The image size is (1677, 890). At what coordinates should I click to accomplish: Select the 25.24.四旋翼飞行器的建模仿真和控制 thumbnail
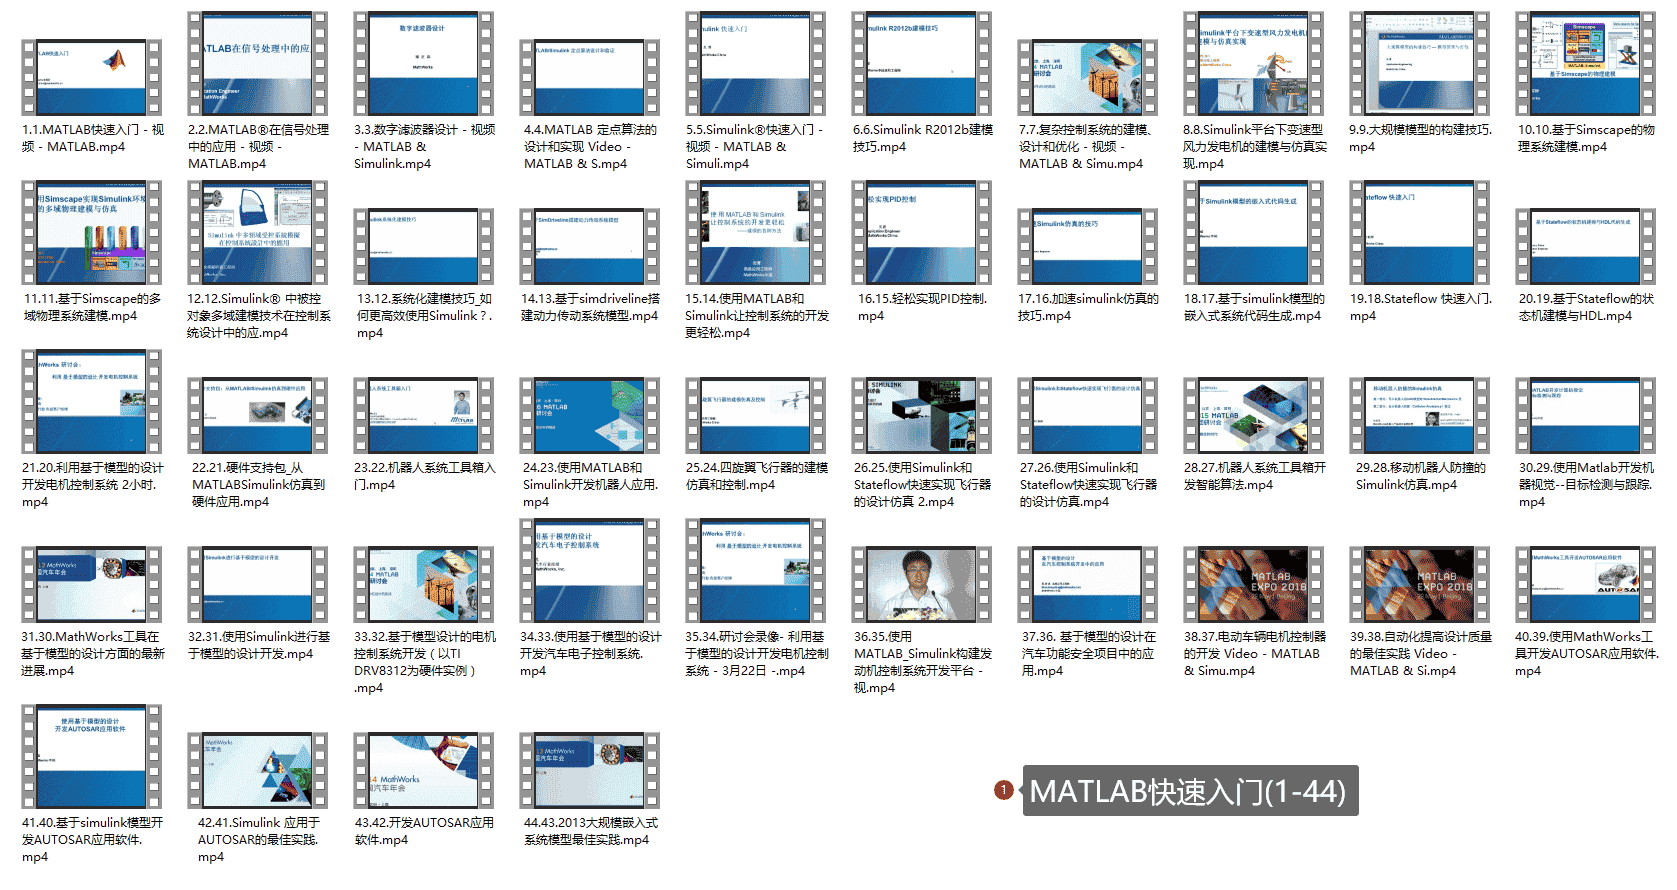[755, 415]
